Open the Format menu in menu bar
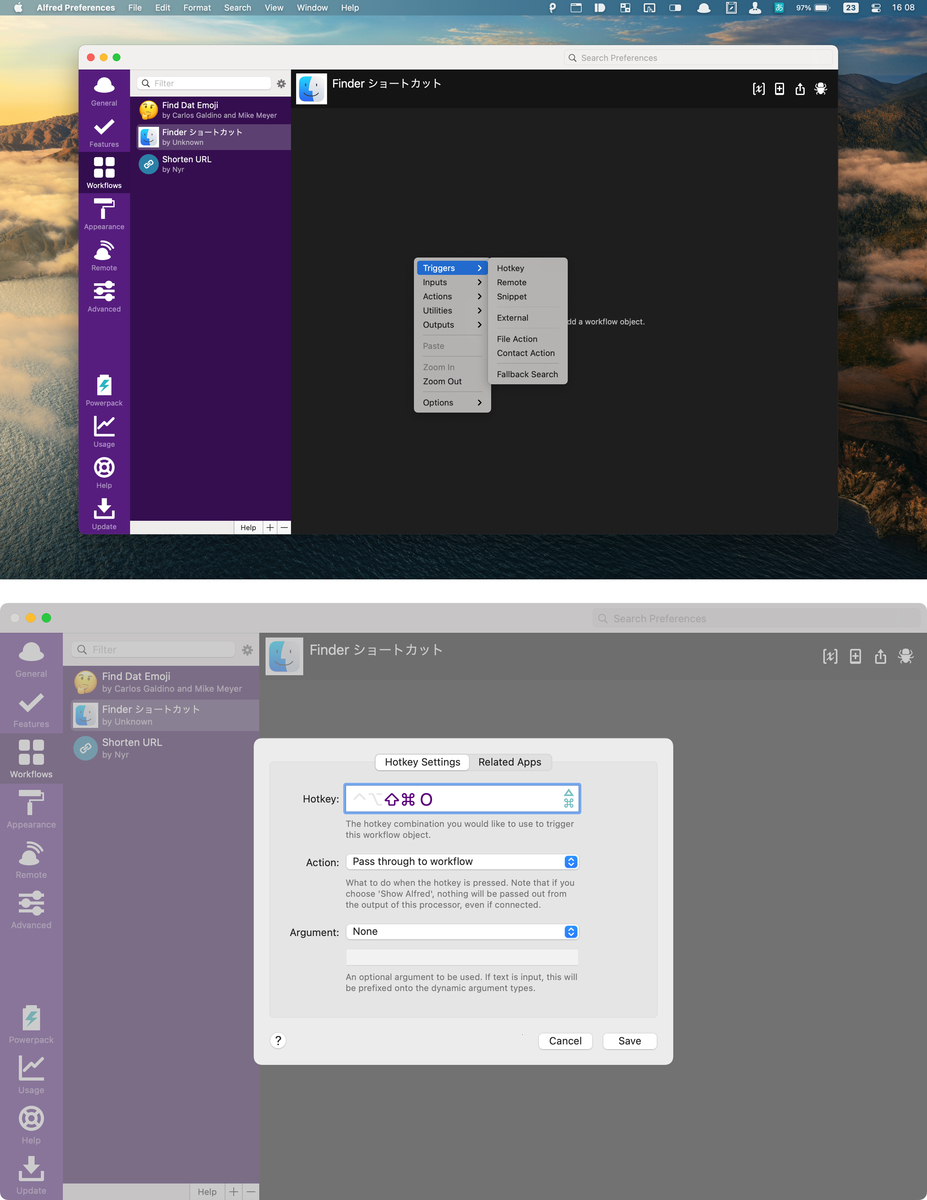Image resolution: width=927 pixels, height=1200 pixels. 197,7
